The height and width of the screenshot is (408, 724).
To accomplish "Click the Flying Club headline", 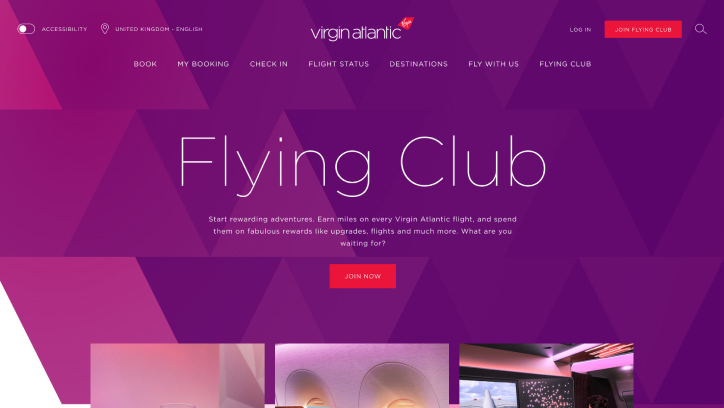I will coord(362,164).
